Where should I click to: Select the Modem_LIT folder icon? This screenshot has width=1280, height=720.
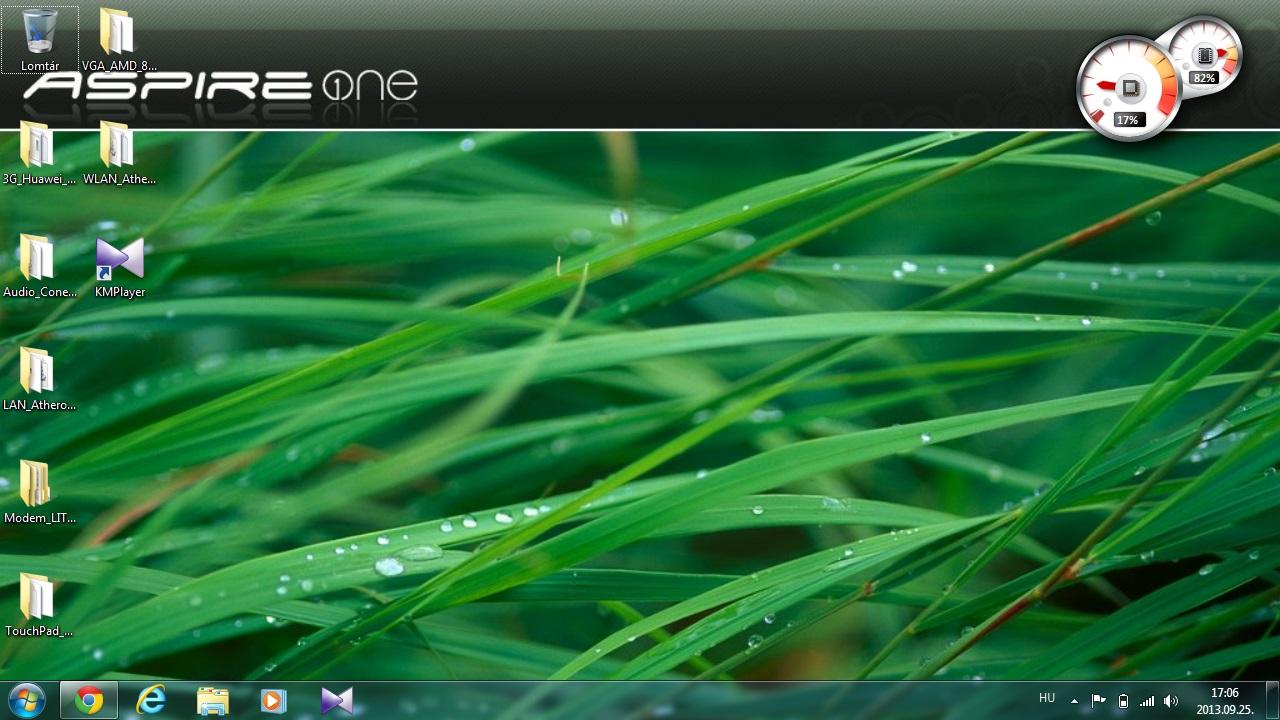coord(39,492)
